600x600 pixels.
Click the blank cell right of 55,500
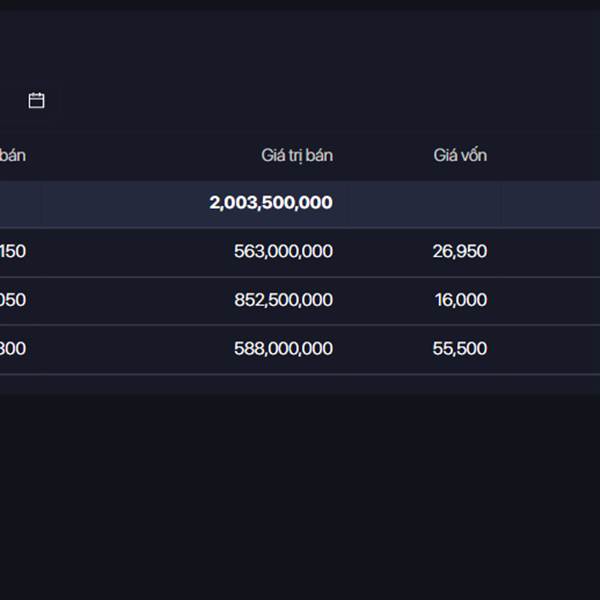[x=550, y=349]
